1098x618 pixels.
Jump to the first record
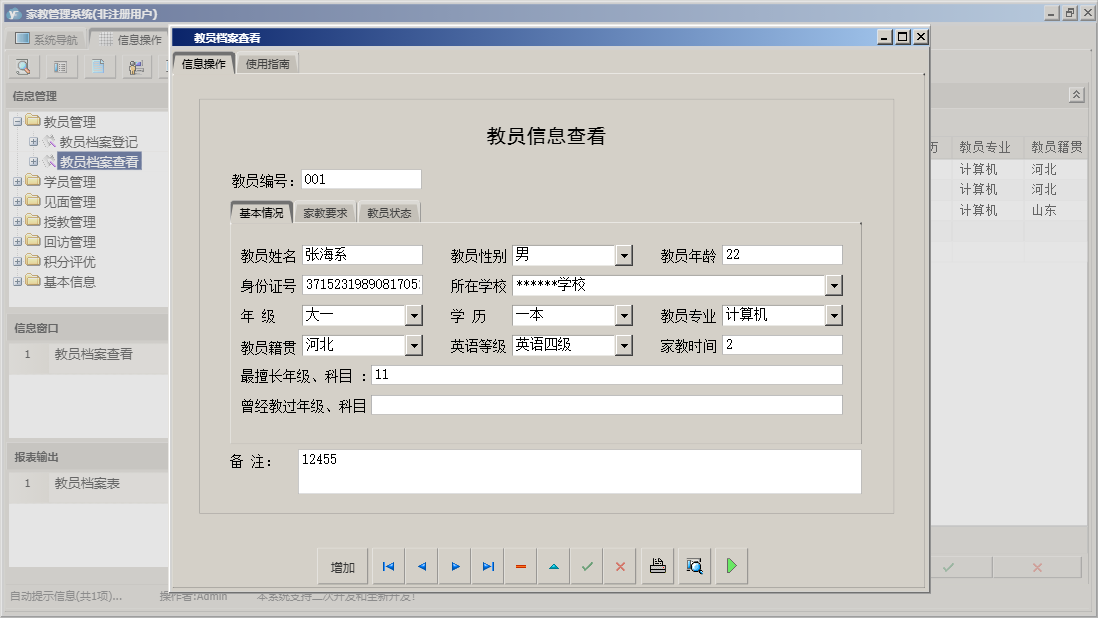pos(388,566)
